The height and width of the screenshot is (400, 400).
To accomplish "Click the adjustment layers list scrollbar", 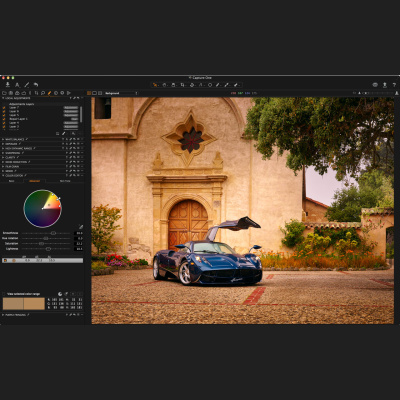I will (x=81, y=113).
